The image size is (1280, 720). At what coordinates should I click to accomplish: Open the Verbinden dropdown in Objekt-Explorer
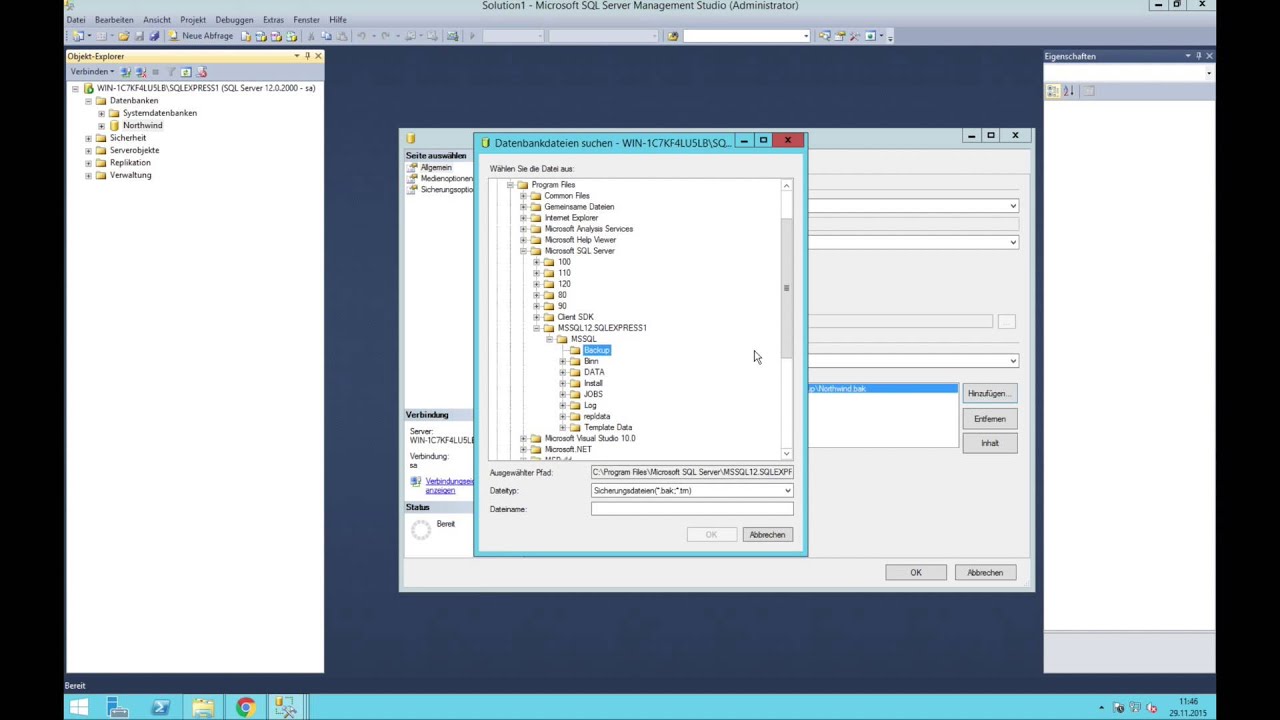point(92,72)
